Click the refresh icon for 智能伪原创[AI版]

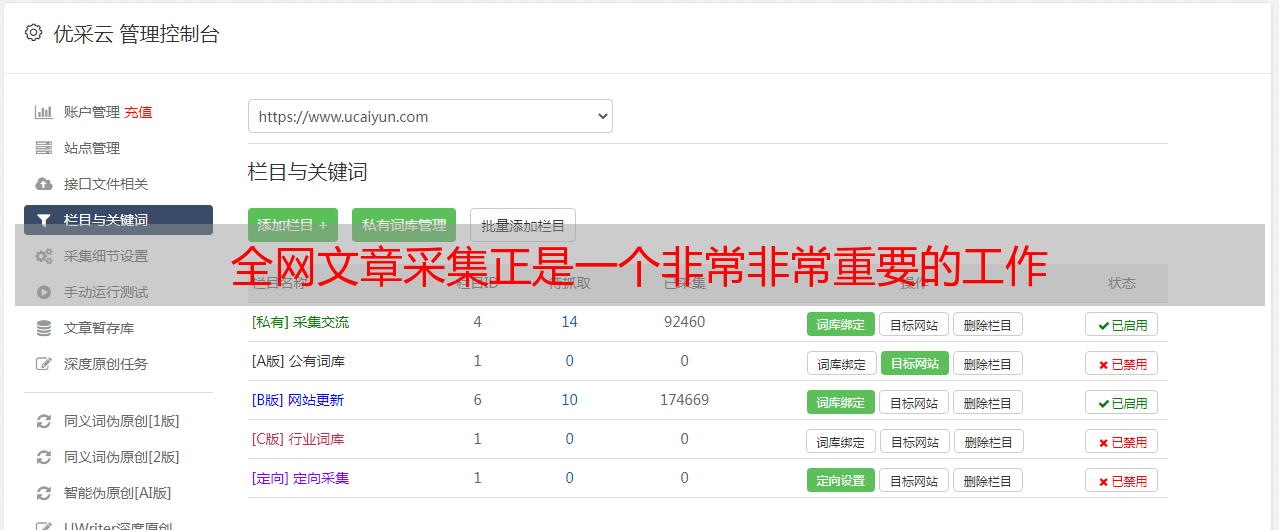43,493
